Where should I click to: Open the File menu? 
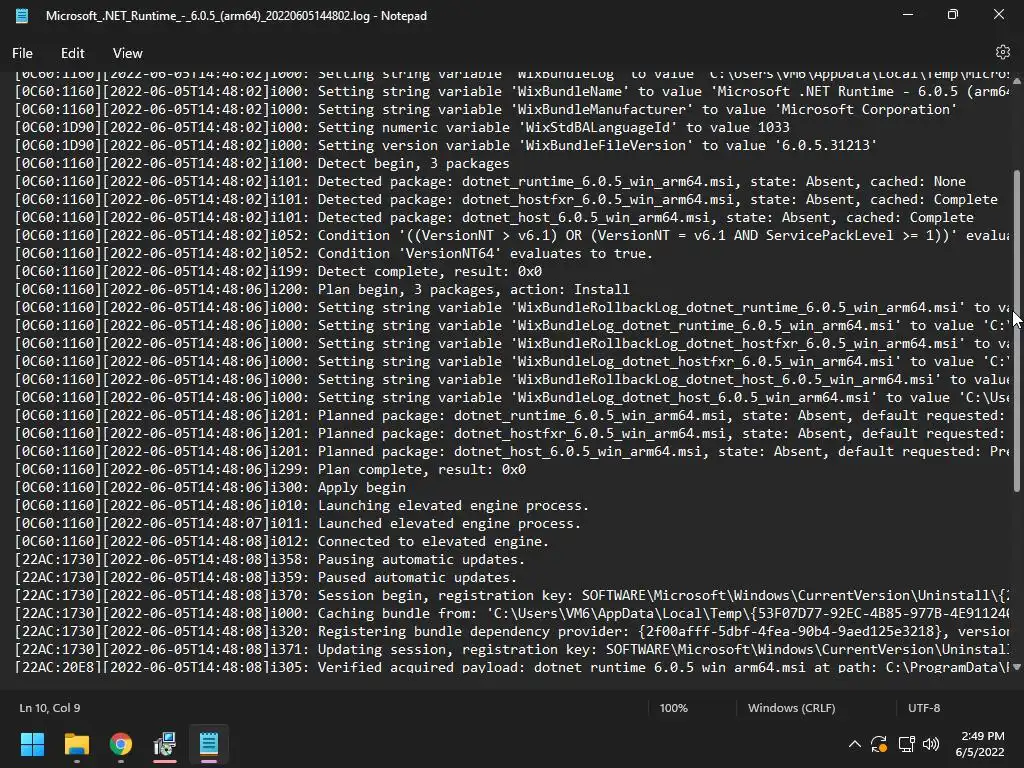pyautogui.click(x=22, y=54)
